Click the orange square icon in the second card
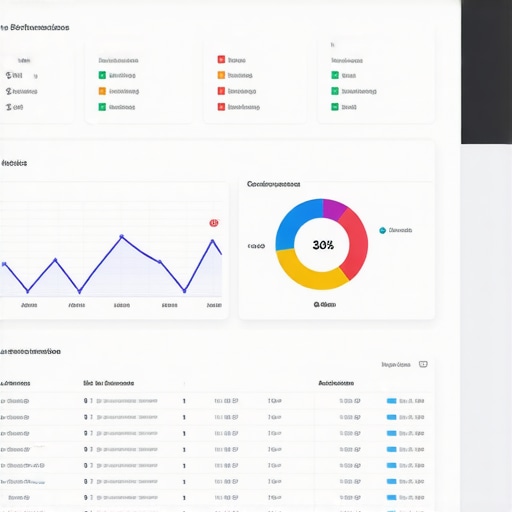Screen dimensions: 512x512 (102, 91)
